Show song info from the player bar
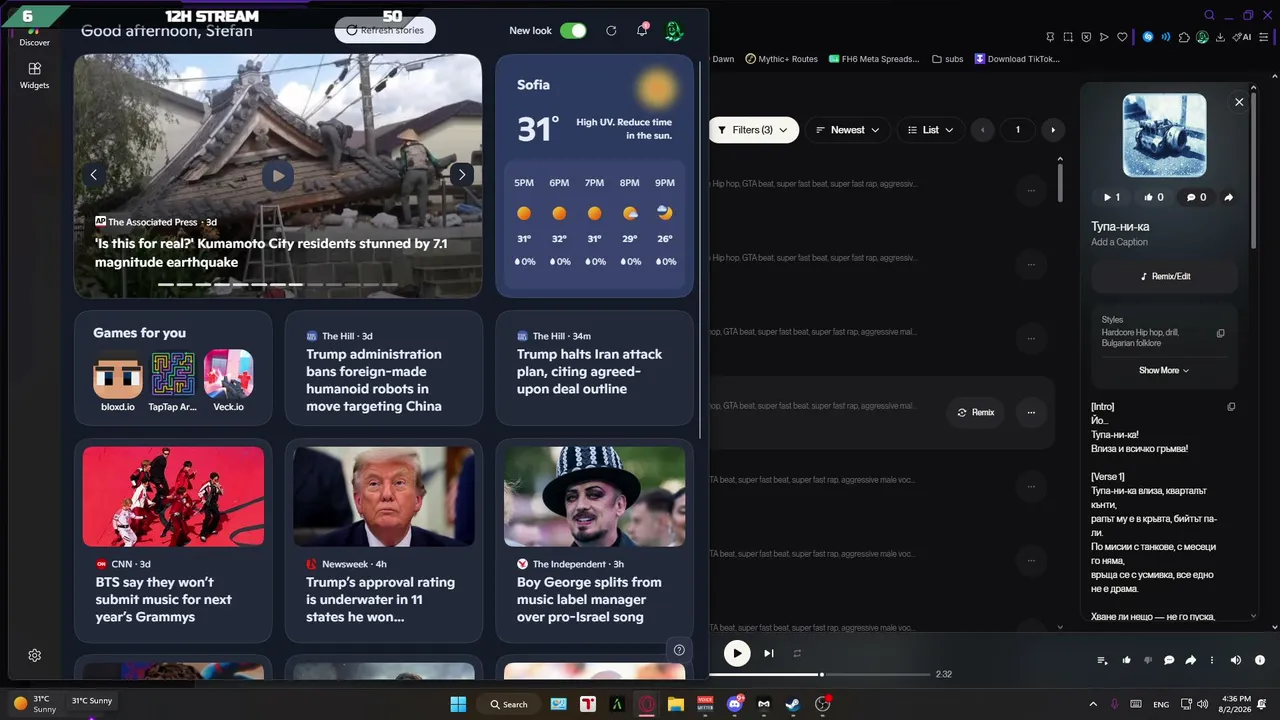Screen dimensions: 1280x720 click(1259, 660)
